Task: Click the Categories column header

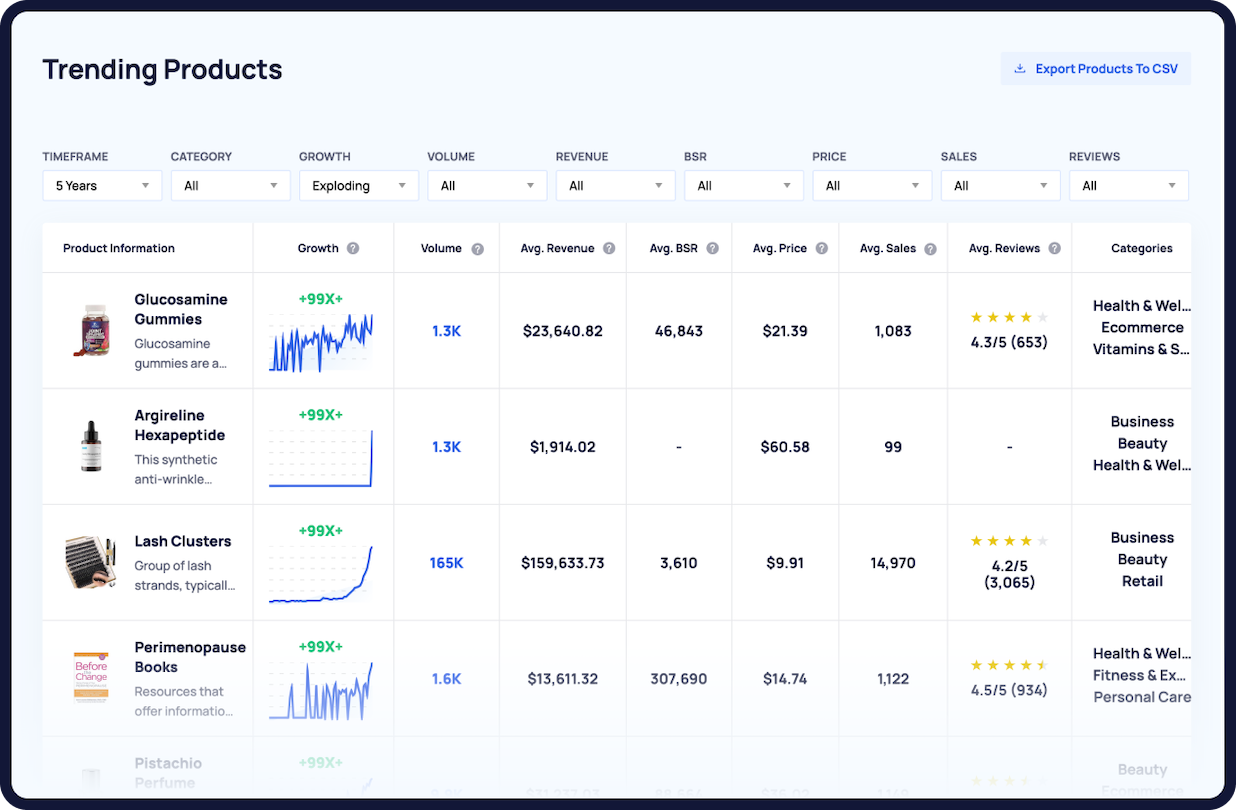Action: tap(1142, 248)
